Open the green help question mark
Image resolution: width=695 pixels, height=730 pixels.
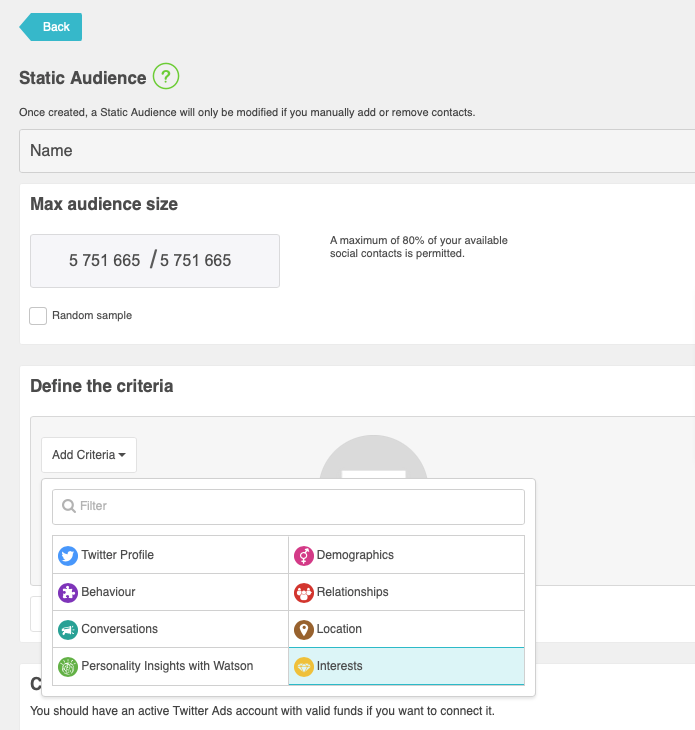coord(166,76)
